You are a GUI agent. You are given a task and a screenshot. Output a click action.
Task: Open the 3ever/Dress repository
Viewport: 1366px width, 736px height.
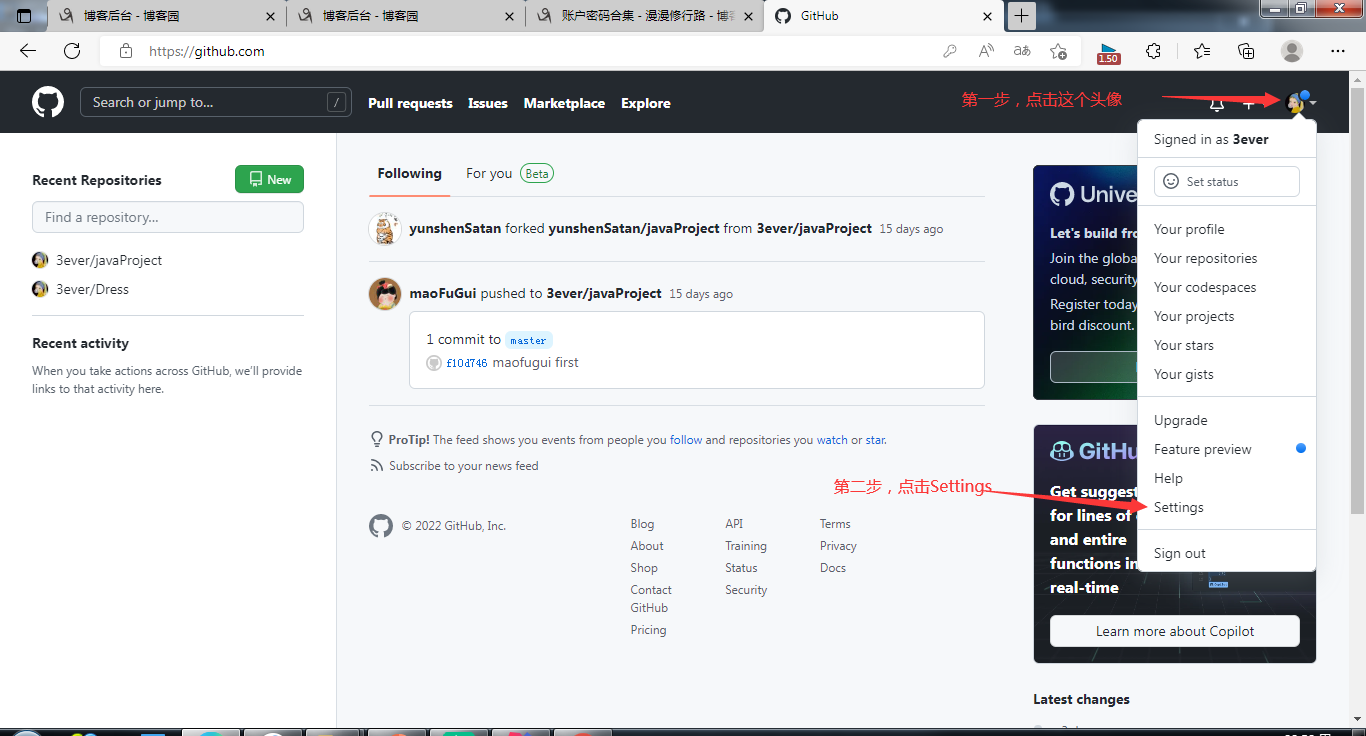[92, 289]
